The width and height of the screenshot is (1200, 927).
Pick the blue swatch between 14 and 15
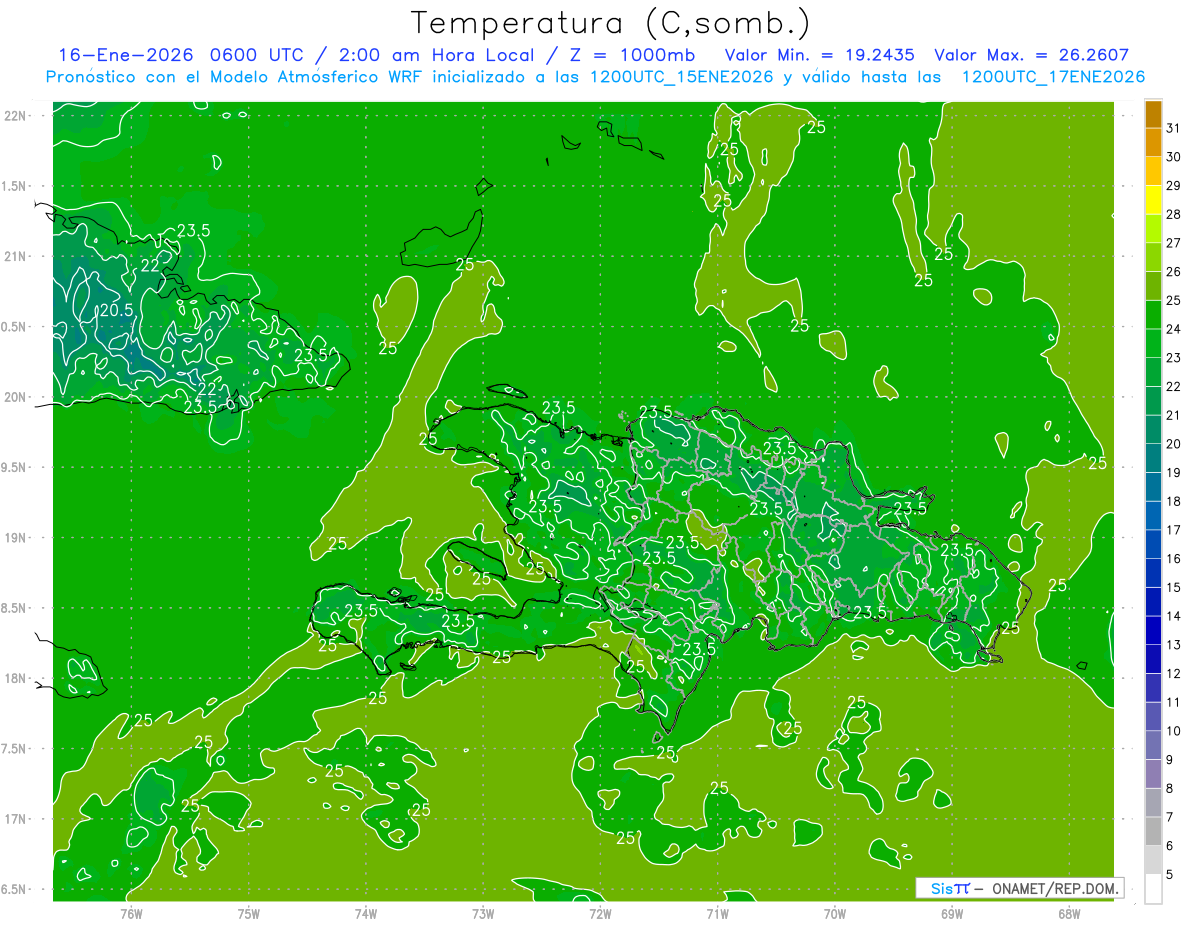coord(1153,602)
